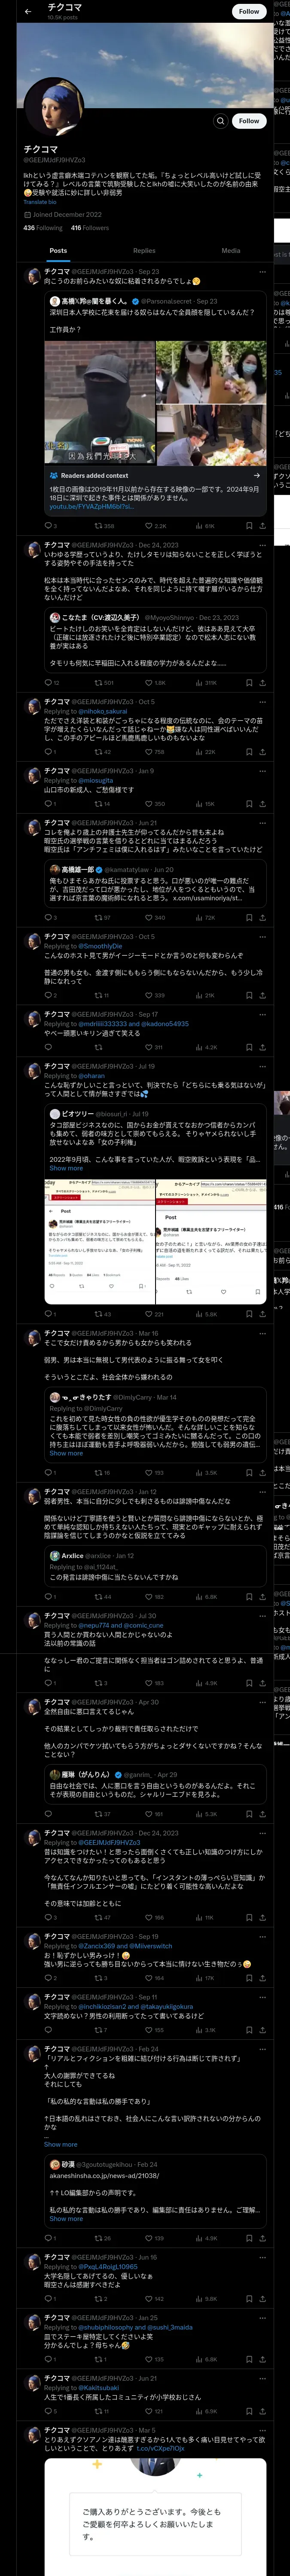Repost the post showing 501 reposts
This screenshot has width=290, height=2576.
click(x=104, y=683)
